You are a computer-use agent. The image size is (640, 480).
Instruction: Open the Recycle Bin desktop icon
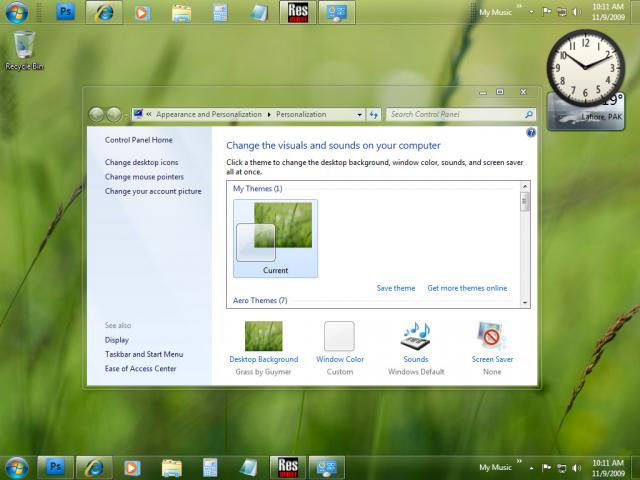[24, 50]
